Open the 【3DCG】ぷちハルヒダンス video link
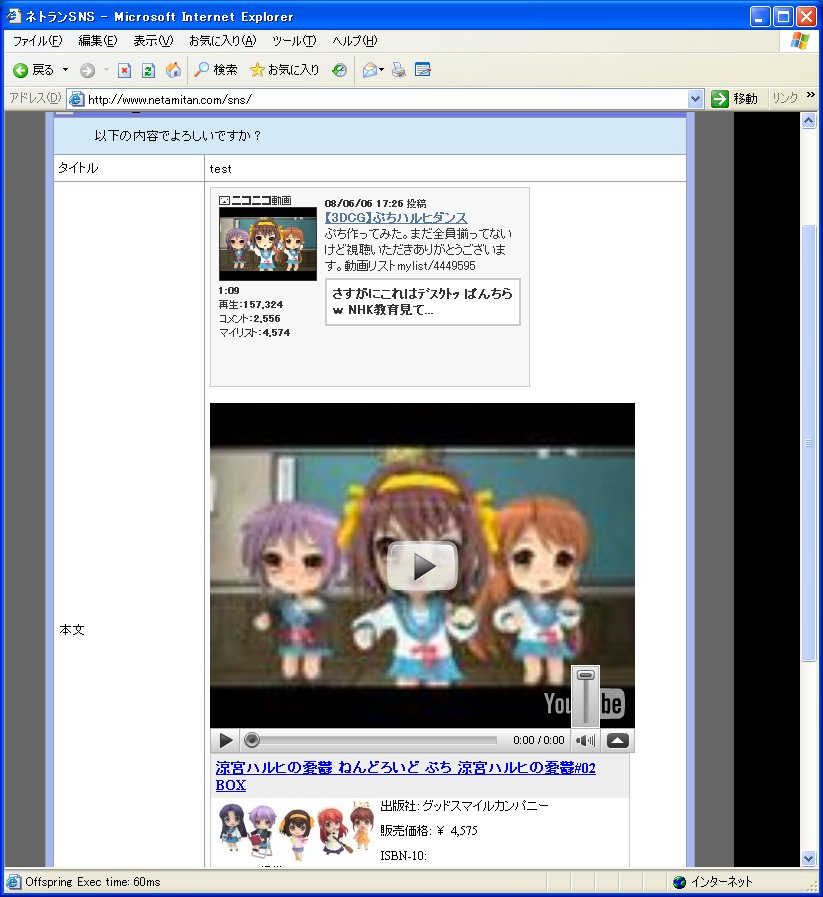The height and width of the screenshot is (897, 823). (396, 218)
